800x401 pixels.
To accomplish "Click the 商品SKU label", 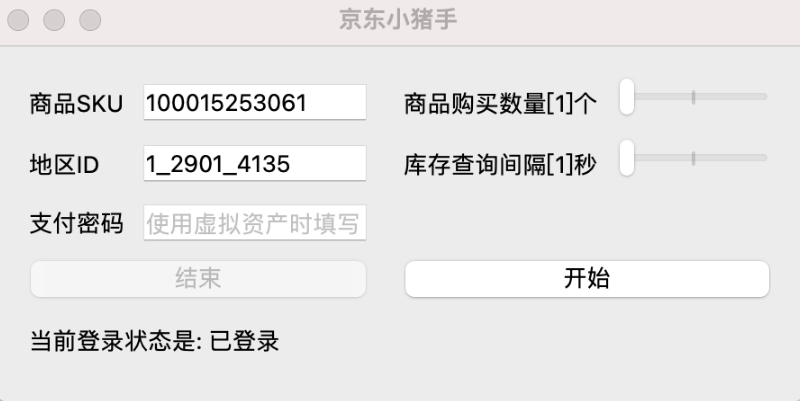I will (77, 104).
